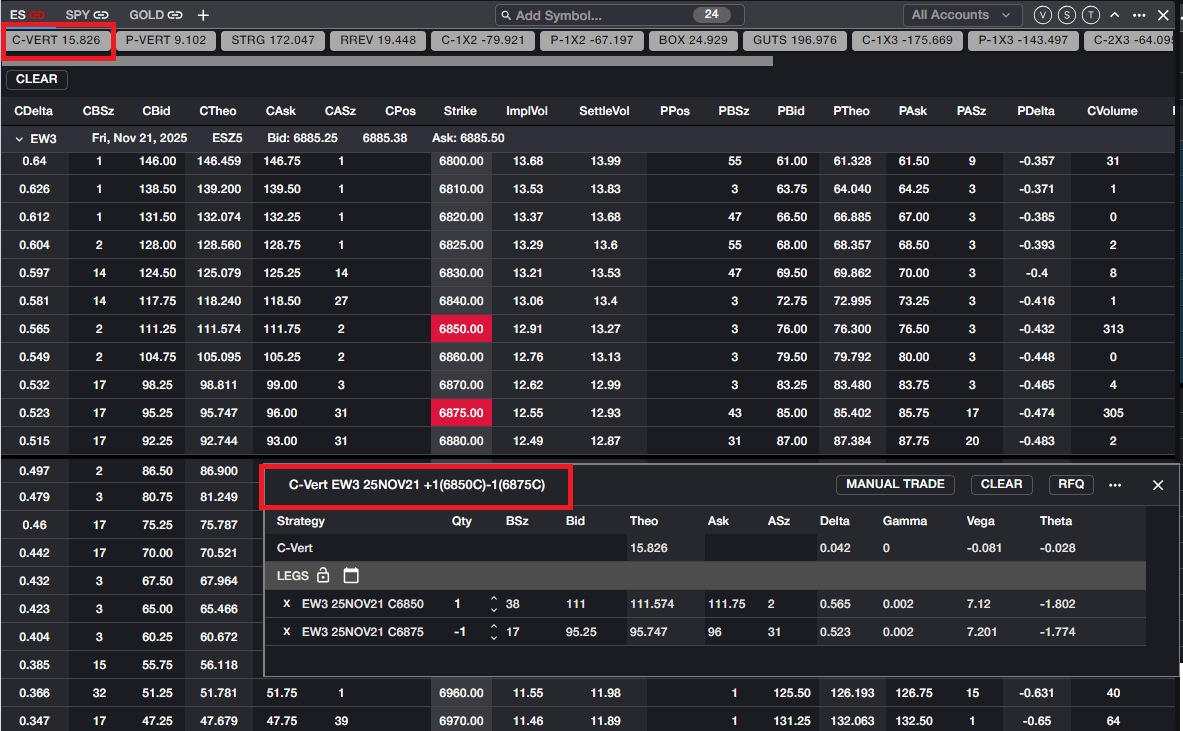1183x731 pixels.
Task: Click the circled S icon in the header
Action: 1067,15
